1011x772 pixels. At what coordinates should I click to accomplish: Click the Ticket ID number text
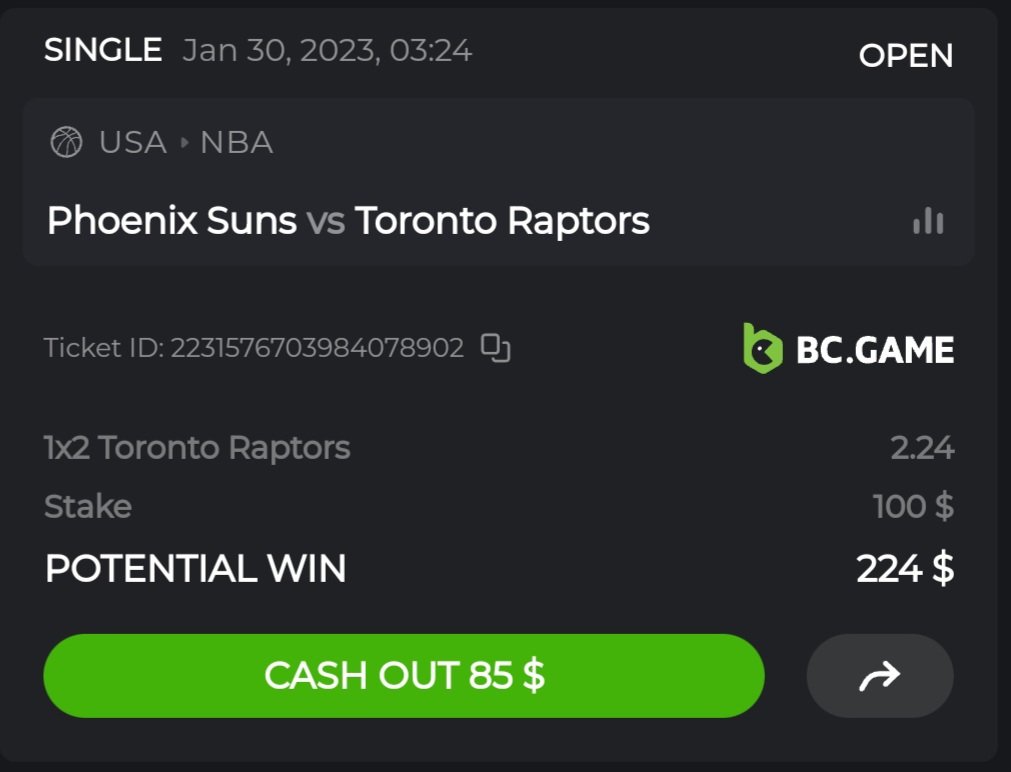point(316,348)
